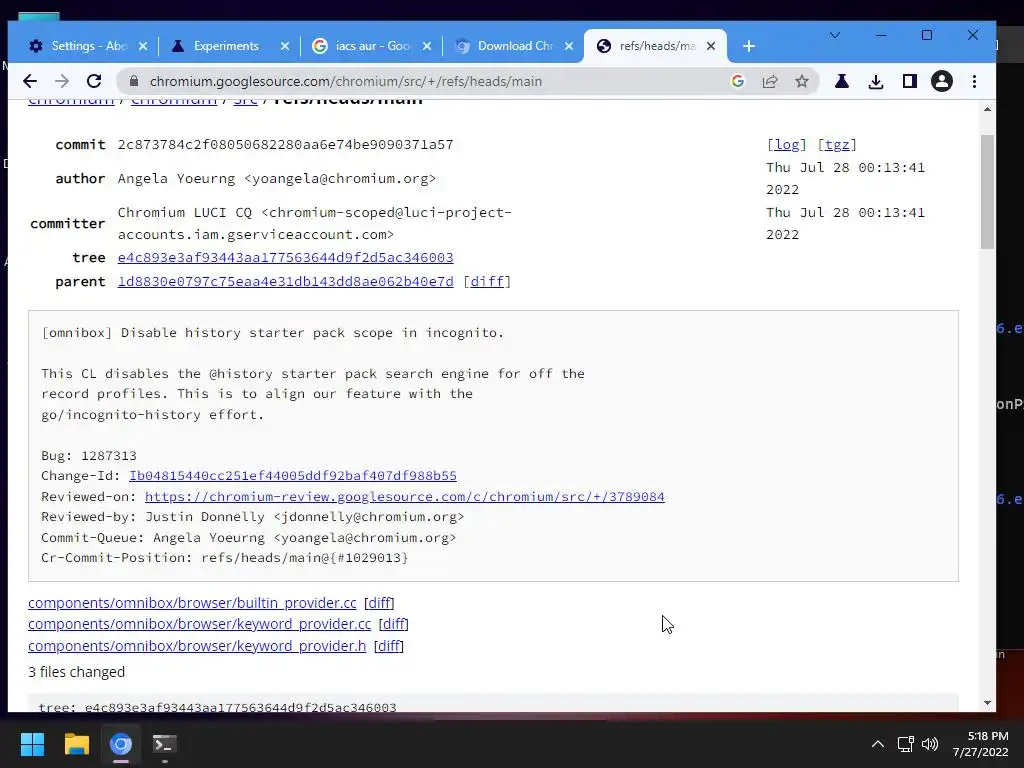Open the Google icon in address bar
This screenshot has height=768, width=1024.
[738, 81]
